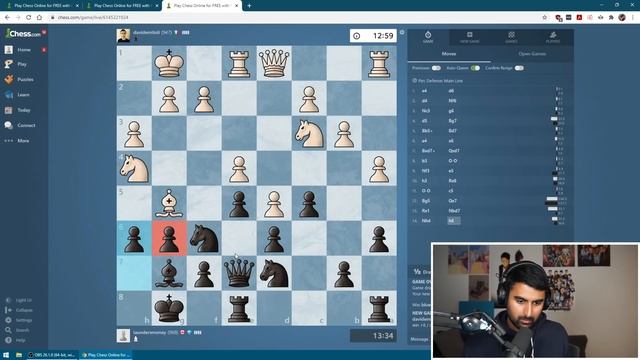The width and height of the screenshot is (640, 360).
Task: Switch to the Games tab
Action: tap(511, 37)
